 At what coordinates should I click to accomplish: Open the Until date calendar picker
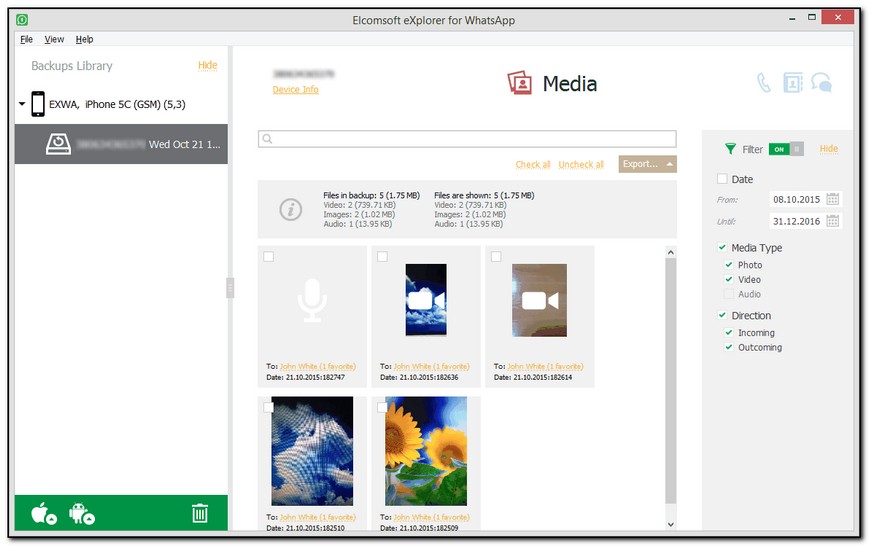[x=833, y=221]
